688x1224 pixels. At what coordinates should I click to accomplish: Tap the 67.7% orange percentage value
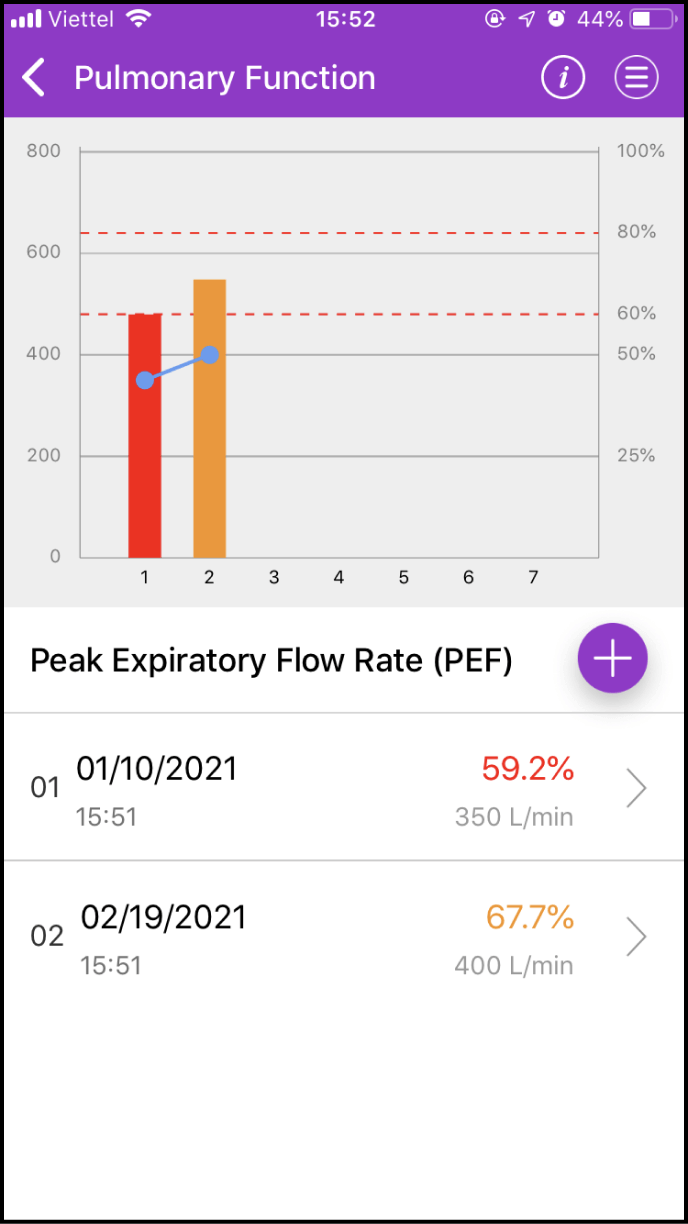[530, 917]
